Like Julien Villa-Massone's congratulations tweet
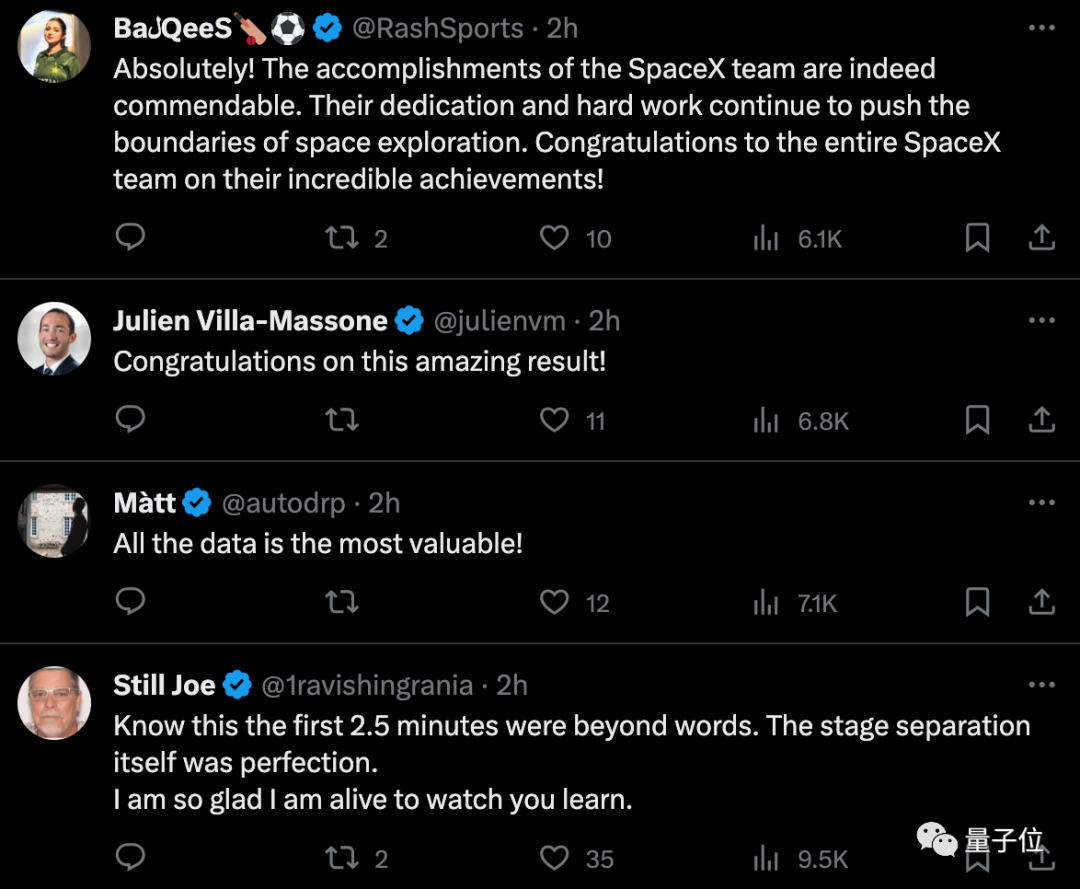1080x889 pixels. tap(554, 420)
